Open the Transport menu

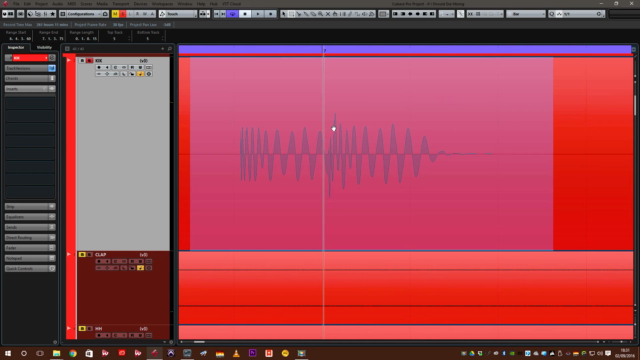(x=120, y=4)
